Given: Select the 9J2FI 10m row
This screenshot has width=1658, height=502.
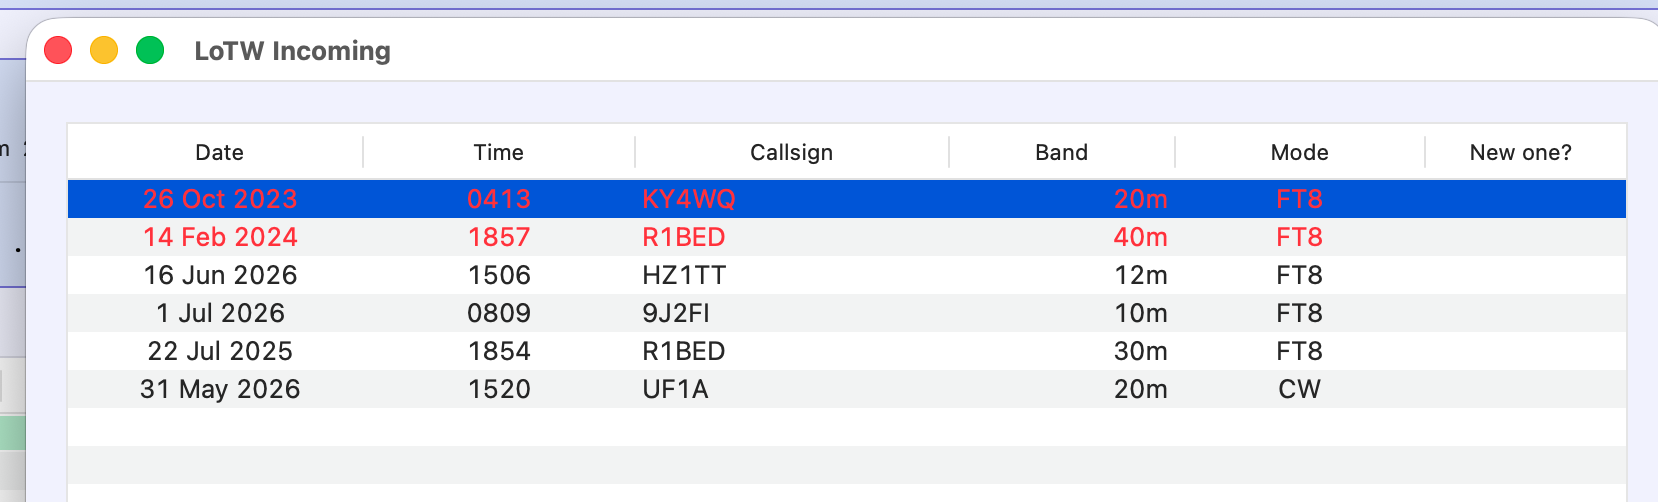Looking at the screenshot, I should (847, 313).
